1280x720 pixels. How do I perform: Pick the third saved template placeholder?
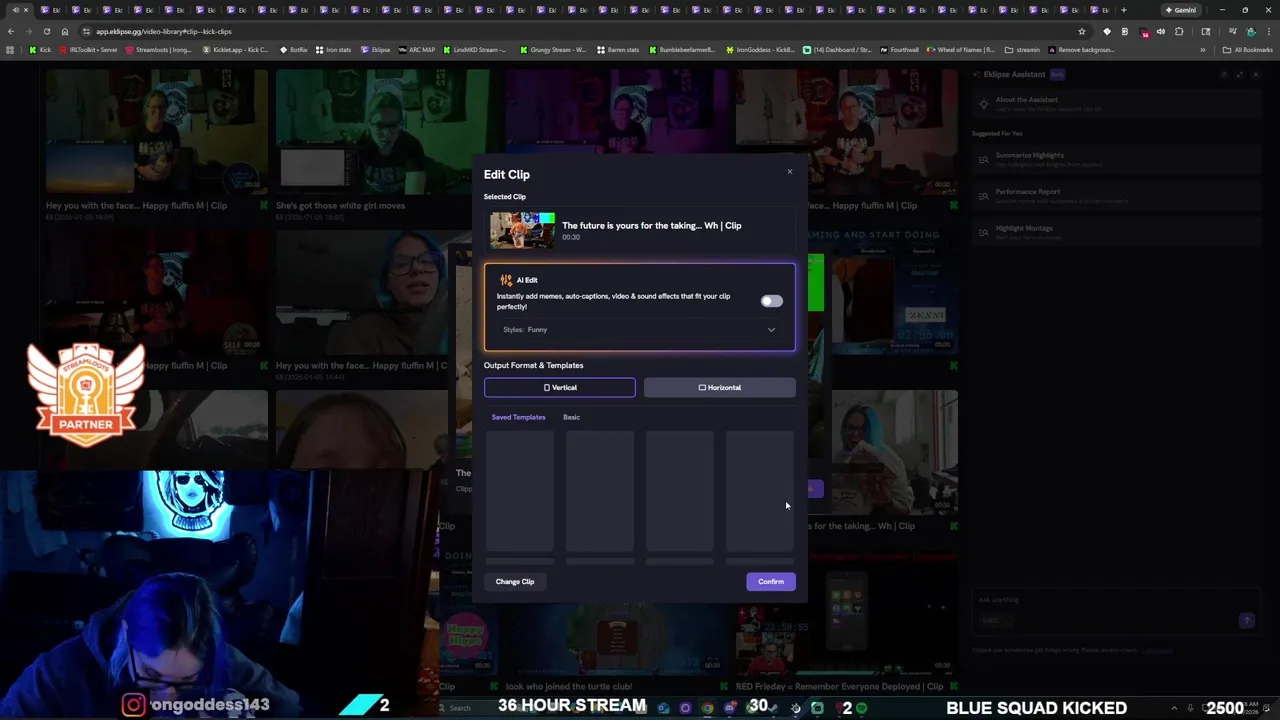[x=680, y=491]
